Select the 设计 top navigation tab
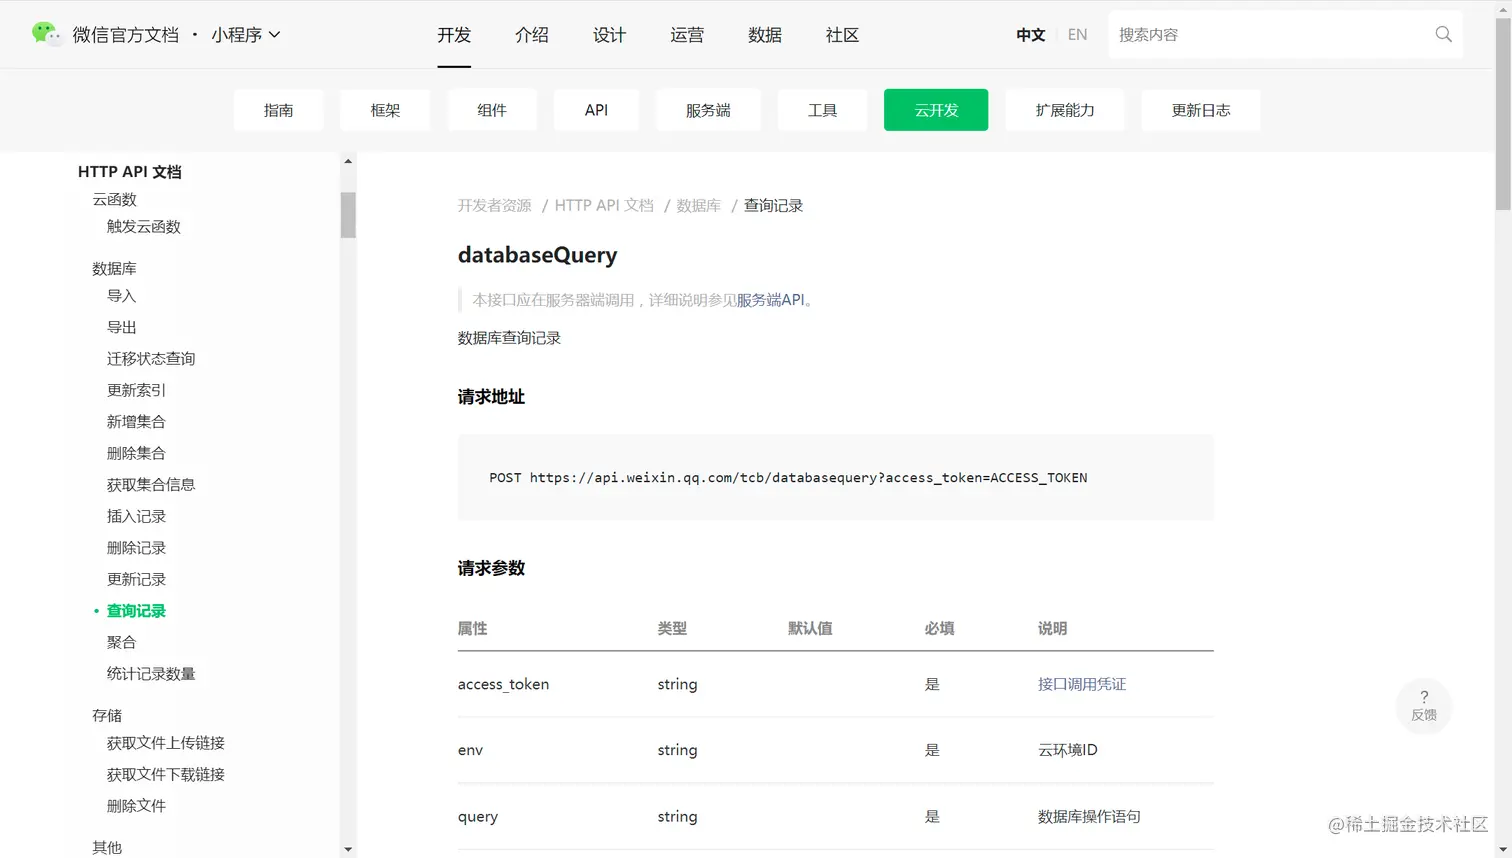Image resolution: width=1512 pixels, height=858 pixels. [609, 35]
